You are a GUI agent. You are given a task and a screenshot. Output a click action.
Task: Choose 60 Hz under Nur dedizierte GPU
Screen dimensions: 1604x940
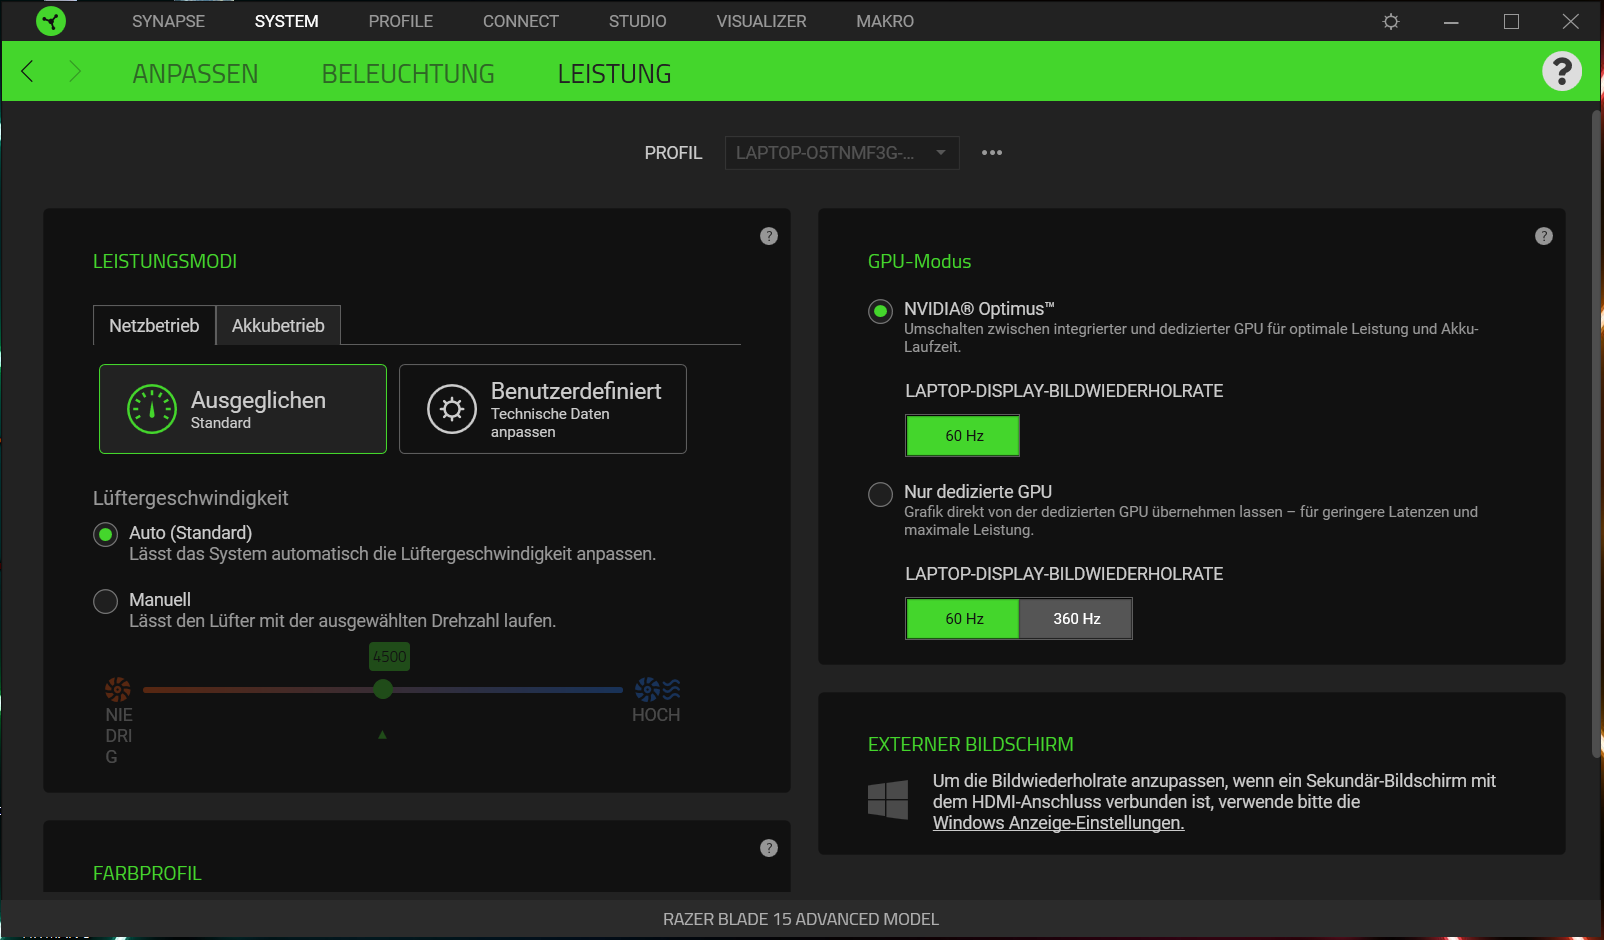963,619
